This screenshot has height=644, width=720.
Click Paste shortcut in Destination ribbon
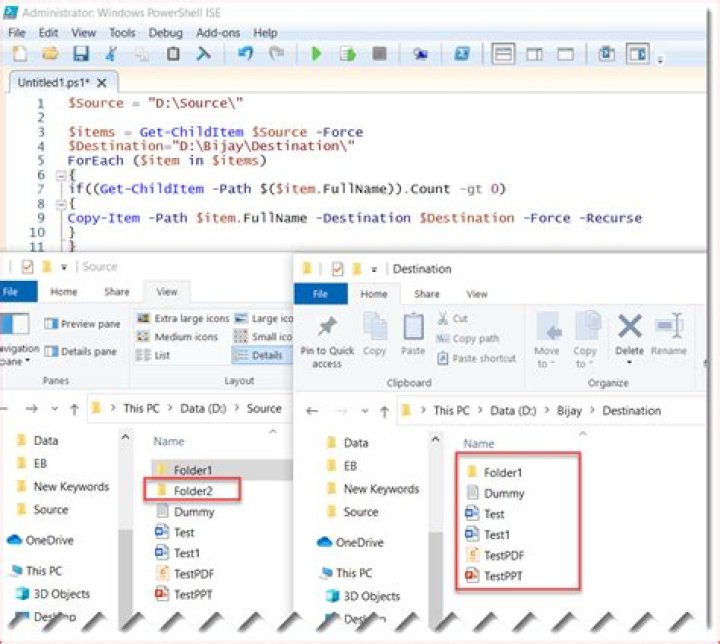(x=476, y=358)
